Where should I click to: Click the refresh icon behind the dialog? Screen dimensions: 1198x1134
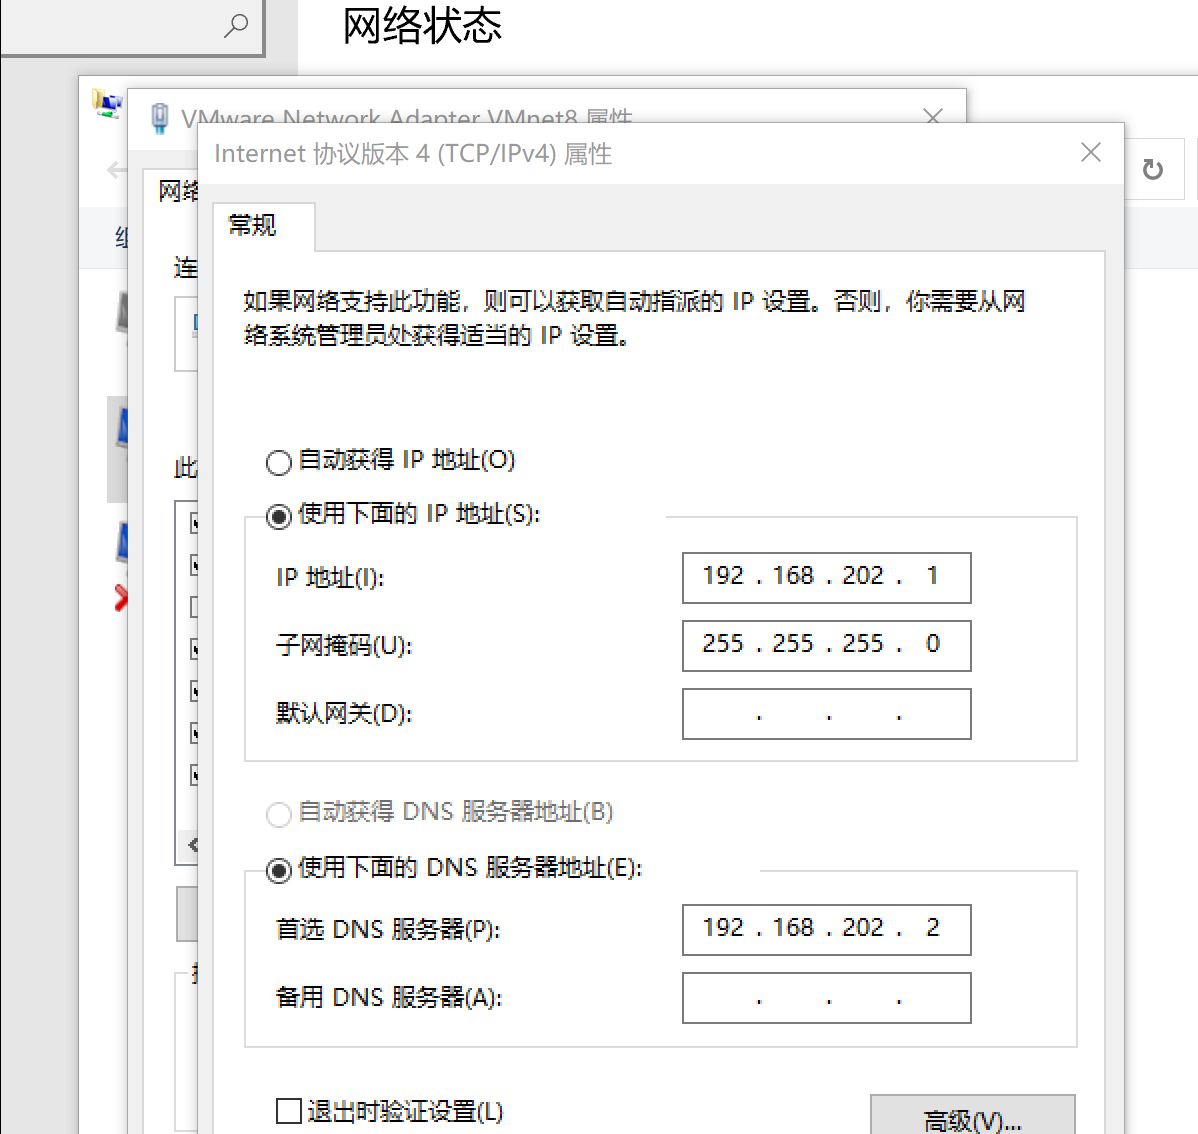[x=1152, y=169]
